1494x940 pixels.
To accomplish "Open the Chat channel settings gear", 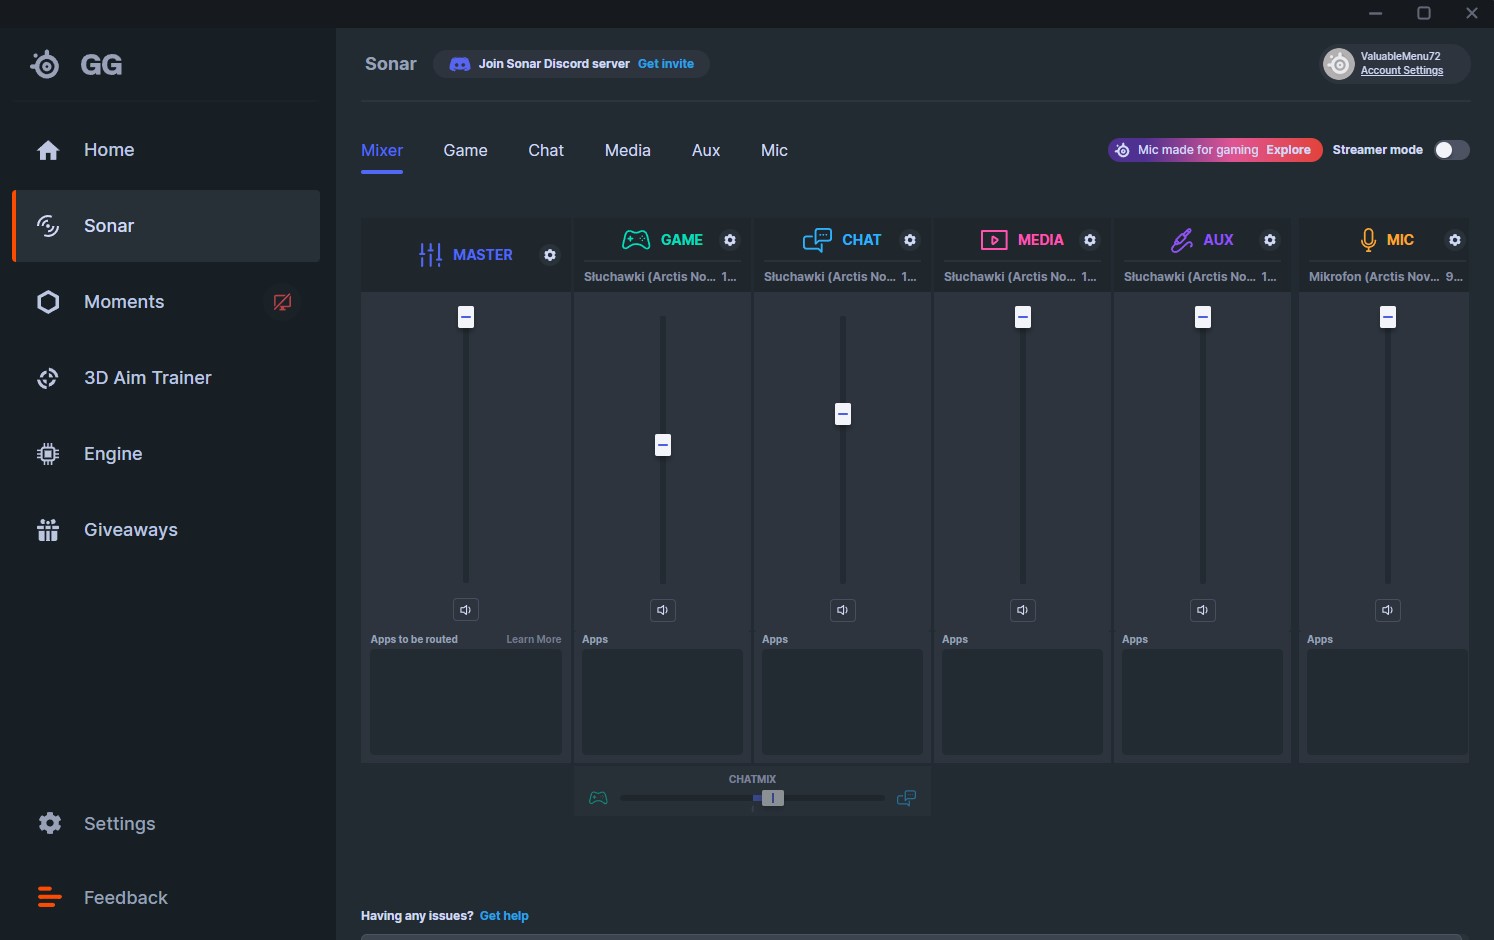I will coord(910,240).
